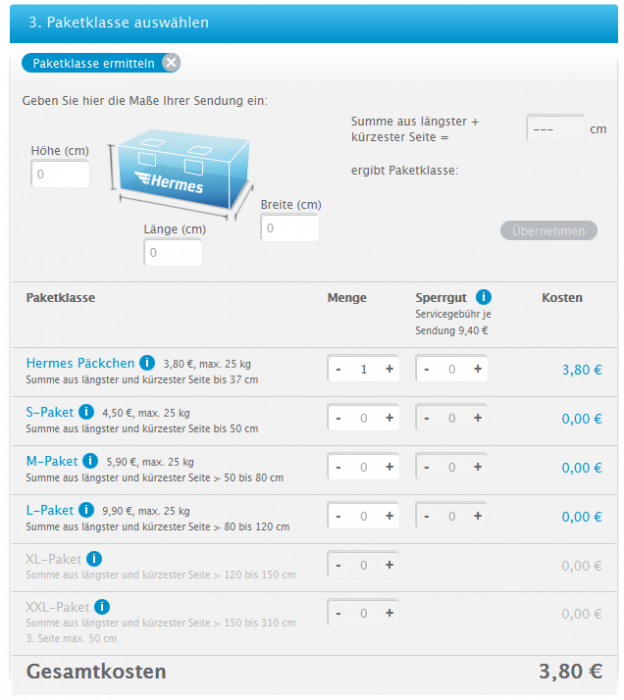Show info for XXL-Paket
The height and width of the screenshot is (700, 624).
pos(102,607)
